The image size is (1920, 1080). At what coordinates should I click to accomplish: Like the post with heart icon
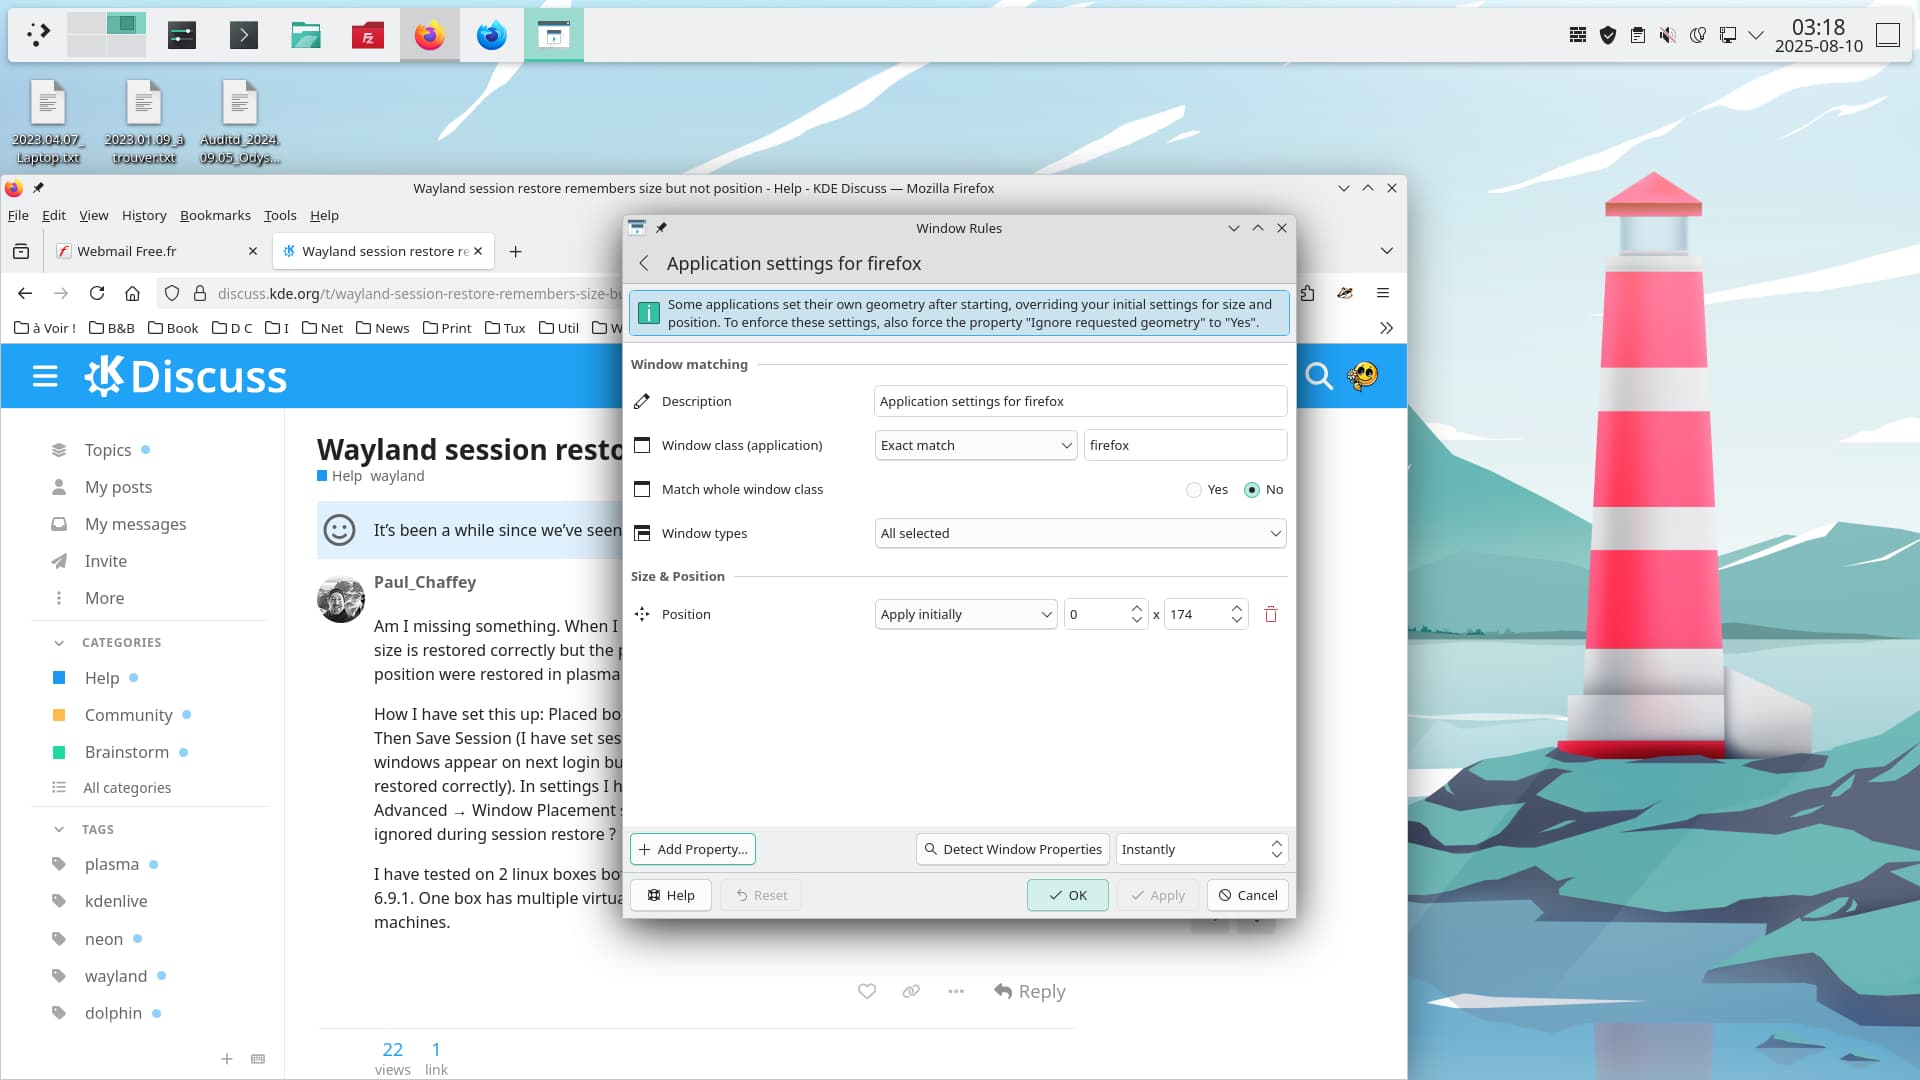coord(867,991)
